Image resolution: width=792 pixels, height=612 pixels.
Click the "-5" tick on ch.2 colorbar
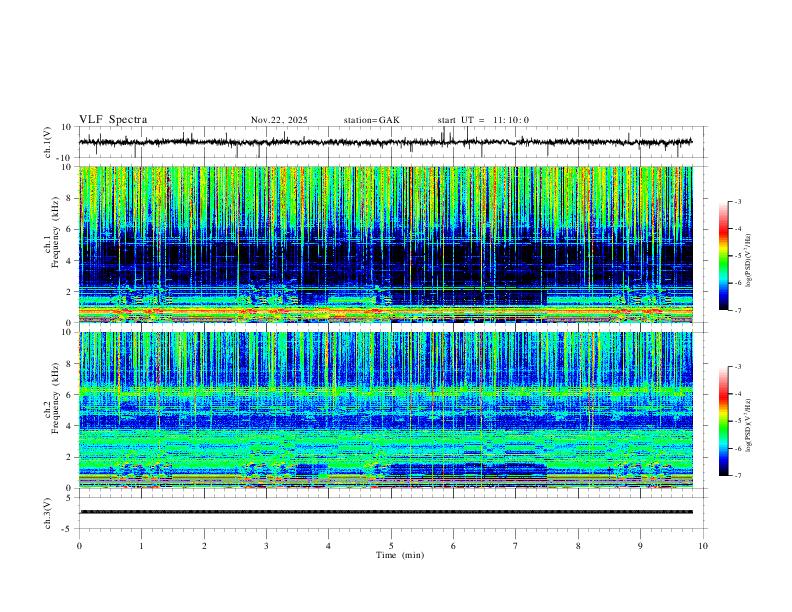coord(737,421)
